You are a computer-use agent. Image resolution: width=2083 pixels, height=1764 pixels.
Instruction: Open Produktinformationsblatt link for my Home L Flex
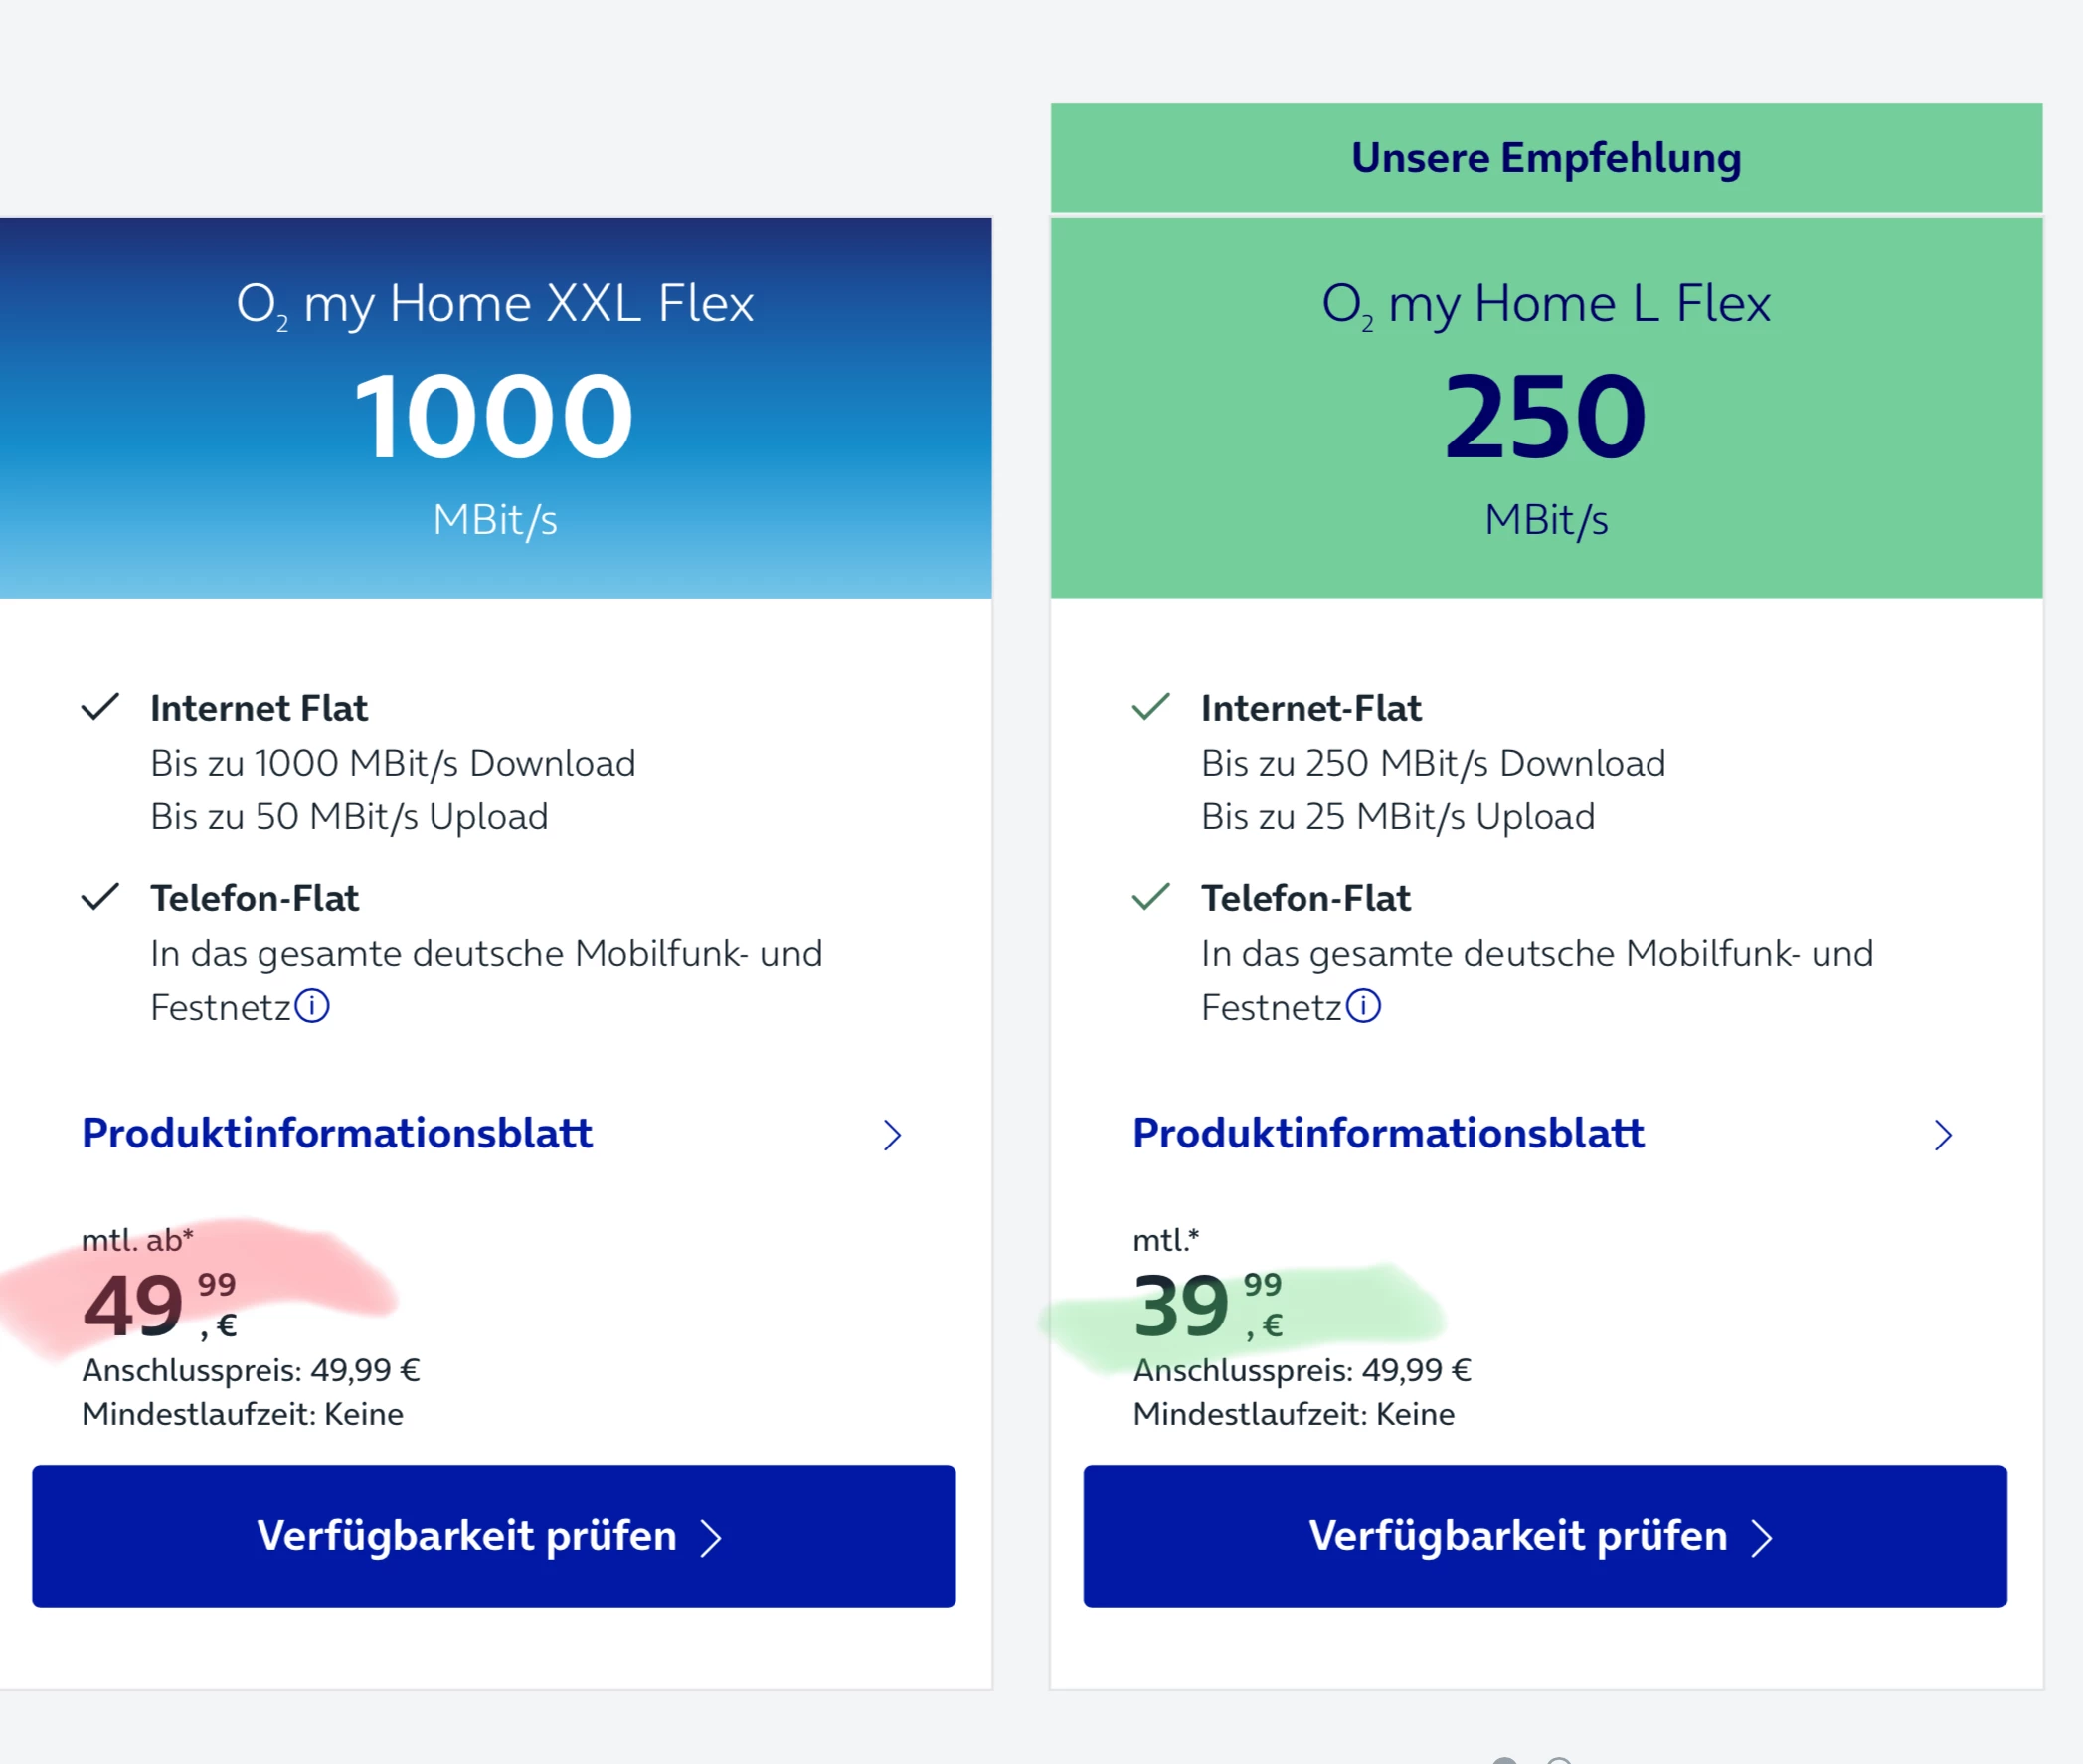(1388, 1134)
